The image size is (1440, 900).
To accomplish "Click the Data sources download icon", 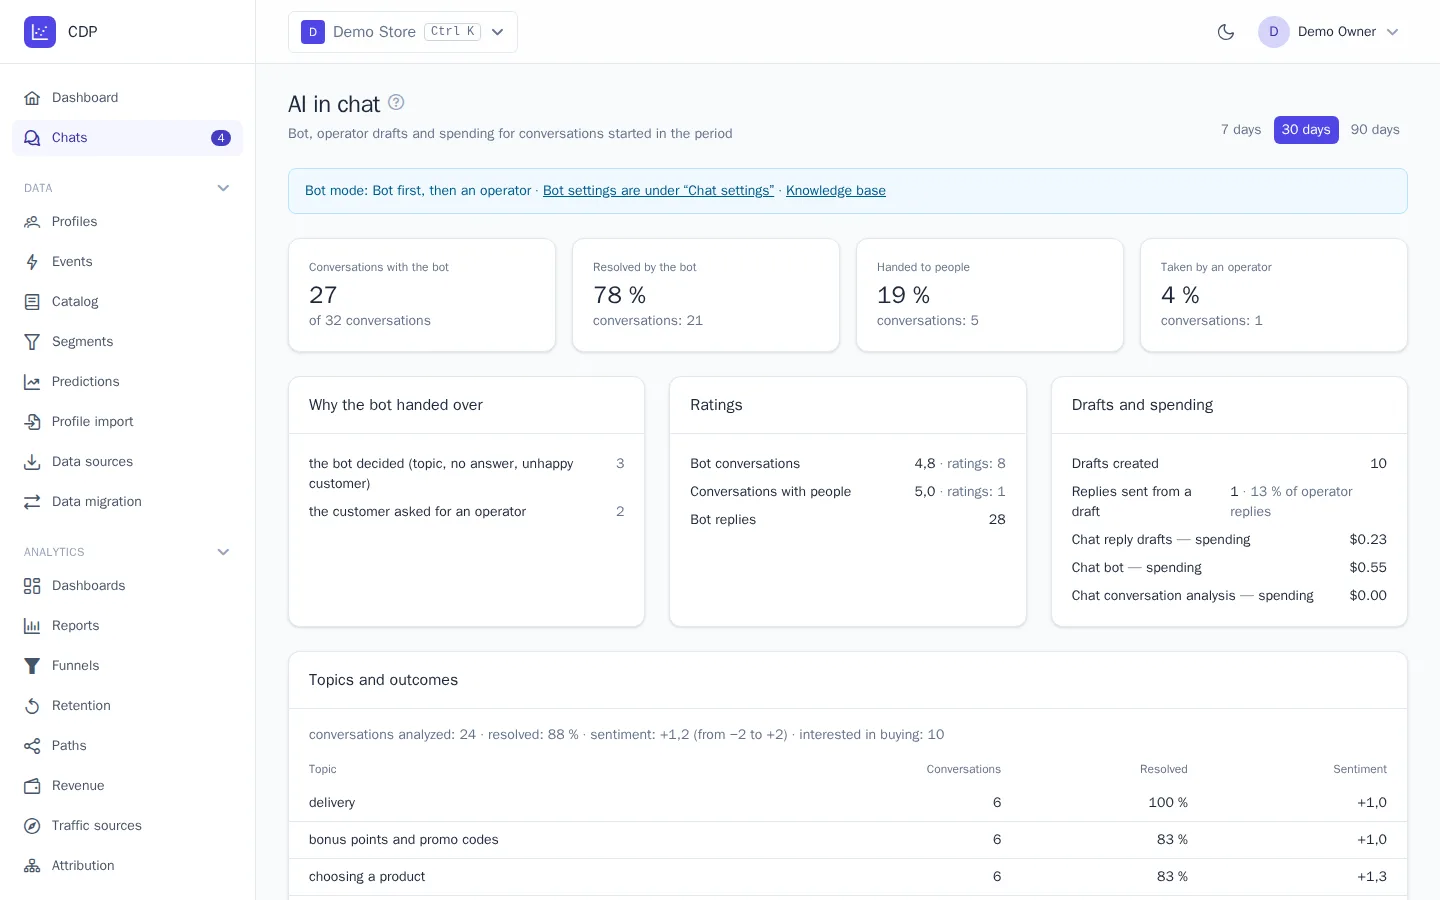I will 32,462.
